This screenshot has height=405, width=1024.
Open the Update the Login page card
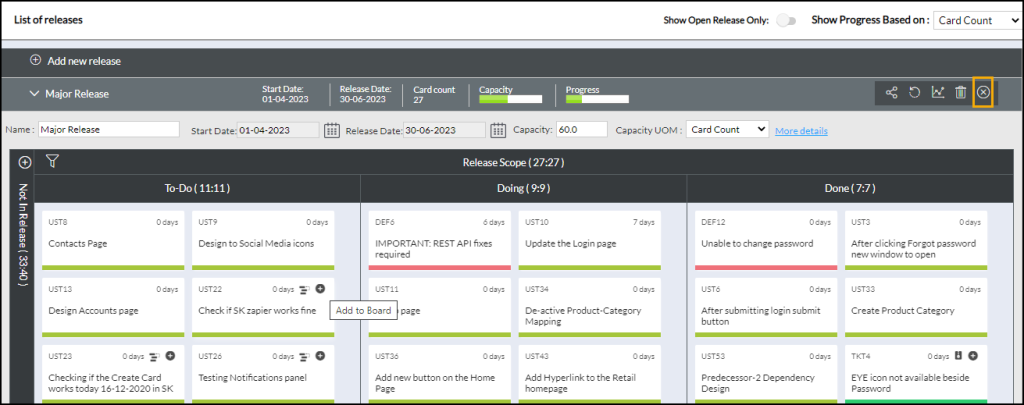coord(590,240)
